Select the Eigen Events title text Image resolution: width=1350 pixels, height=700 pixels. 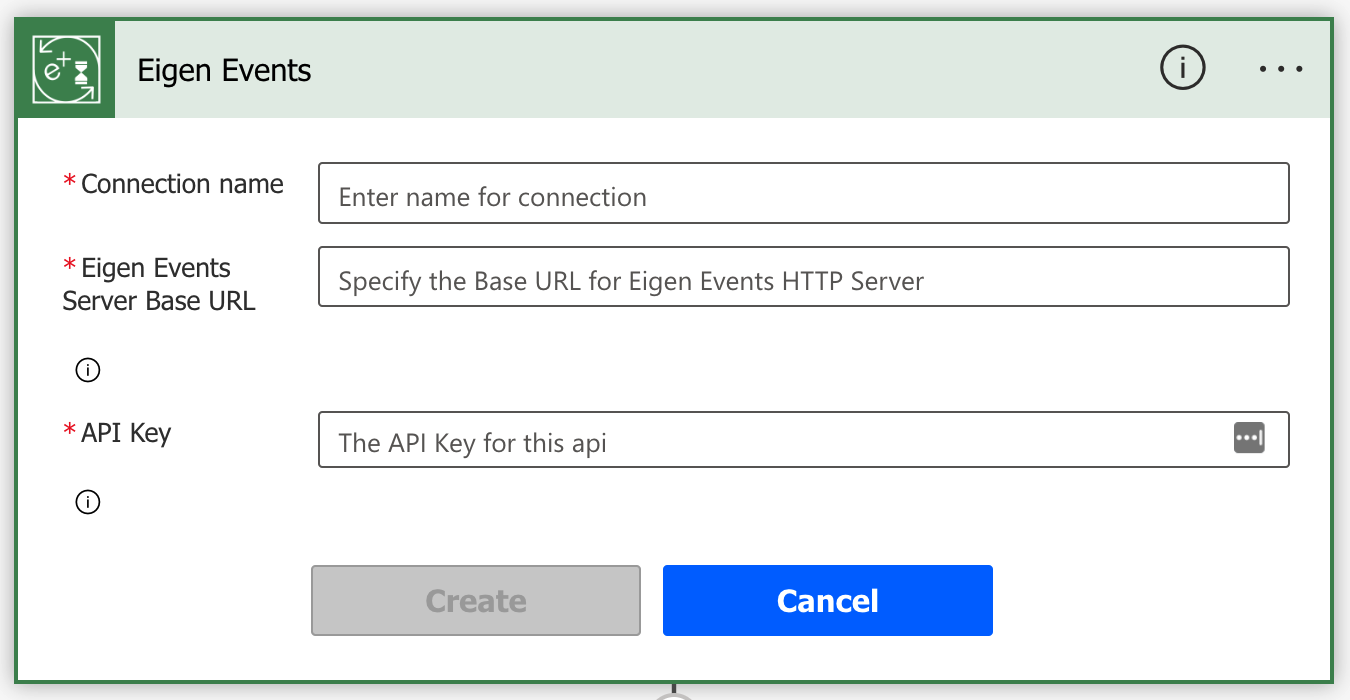click(x=224, y=70)
